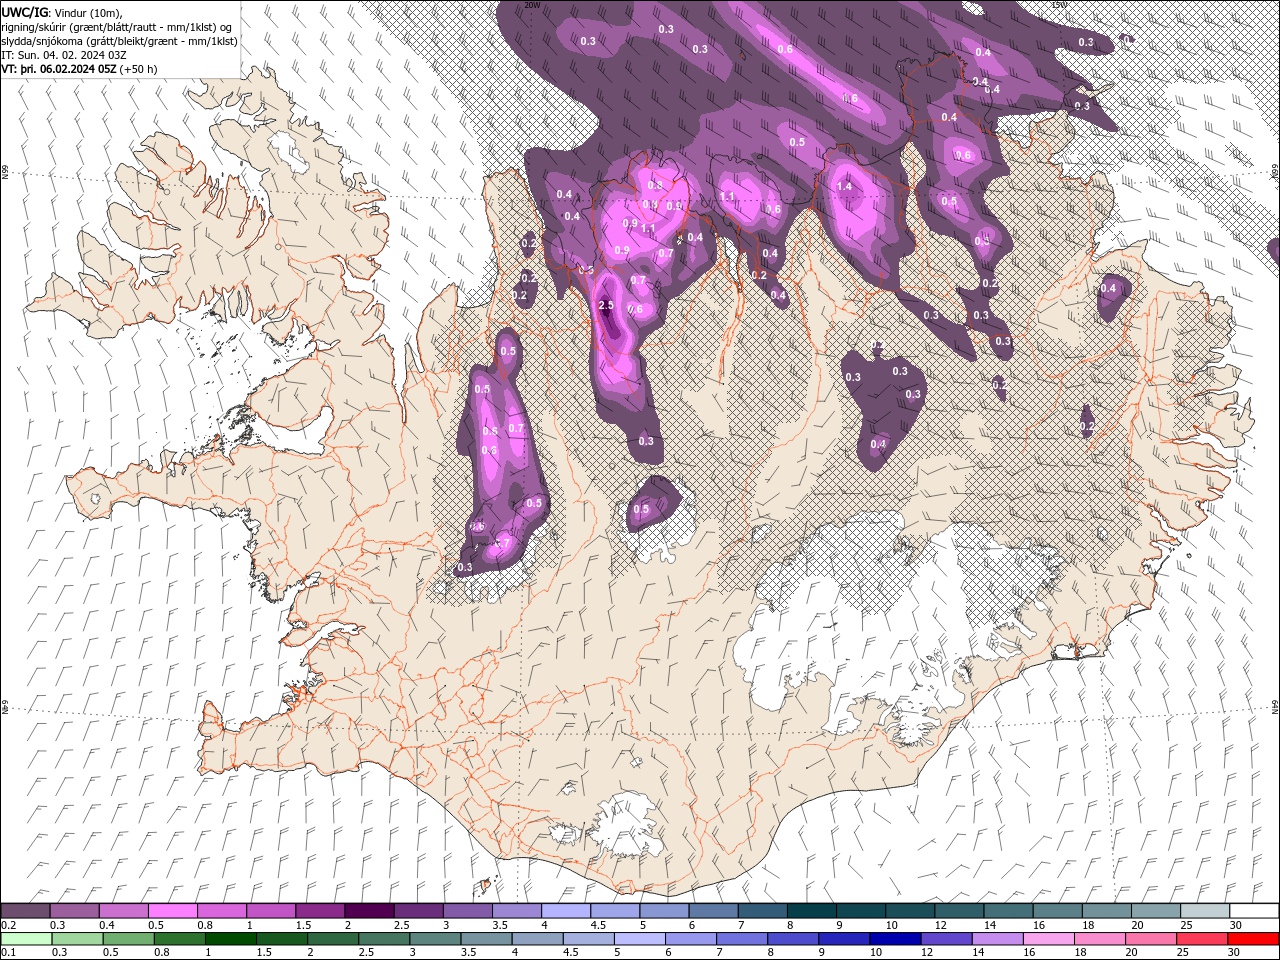Pick the snow legend swatch starting at 0.4
The image size is (1280, 960).
click(123, 911)
